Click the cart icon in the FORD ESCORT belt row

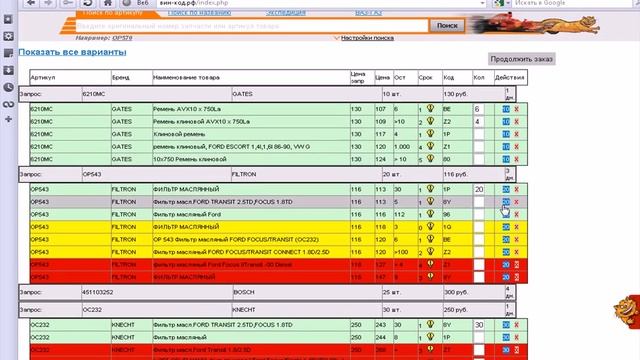(x=506, y=147)
